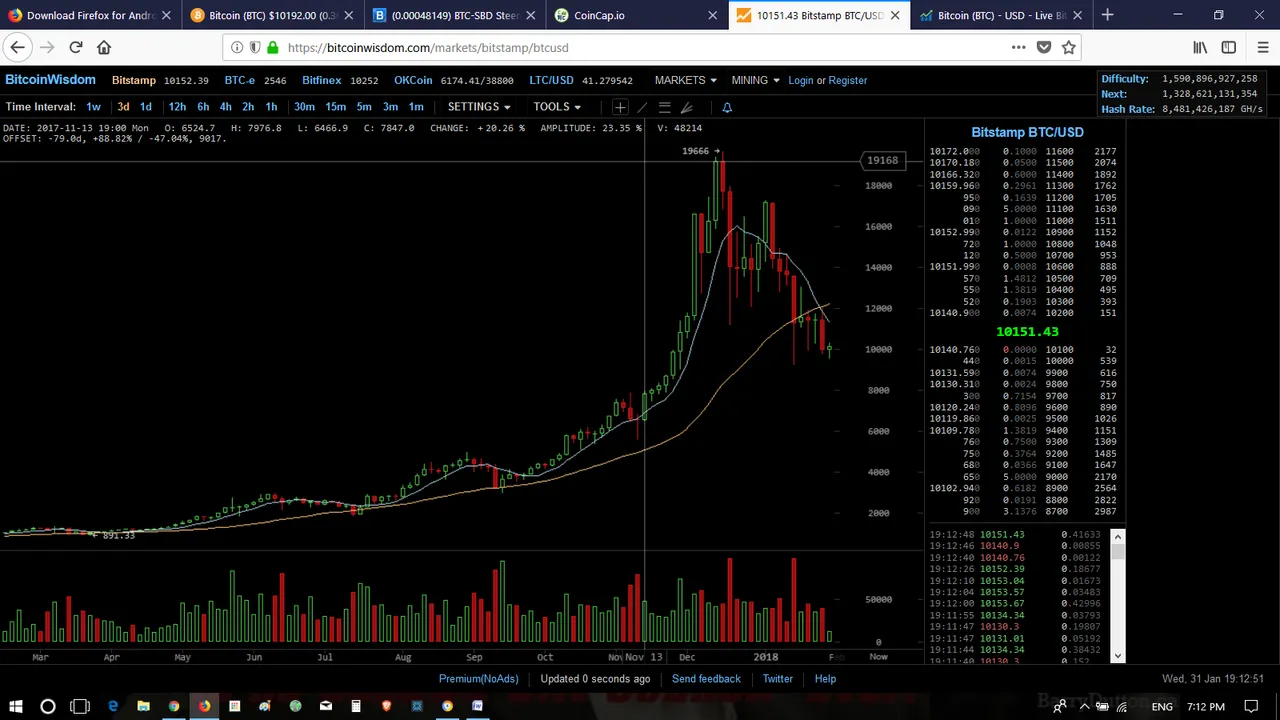The image size is (1280, 720).
Task: Open Premium(NoAds) link
Action: (478, 679)
